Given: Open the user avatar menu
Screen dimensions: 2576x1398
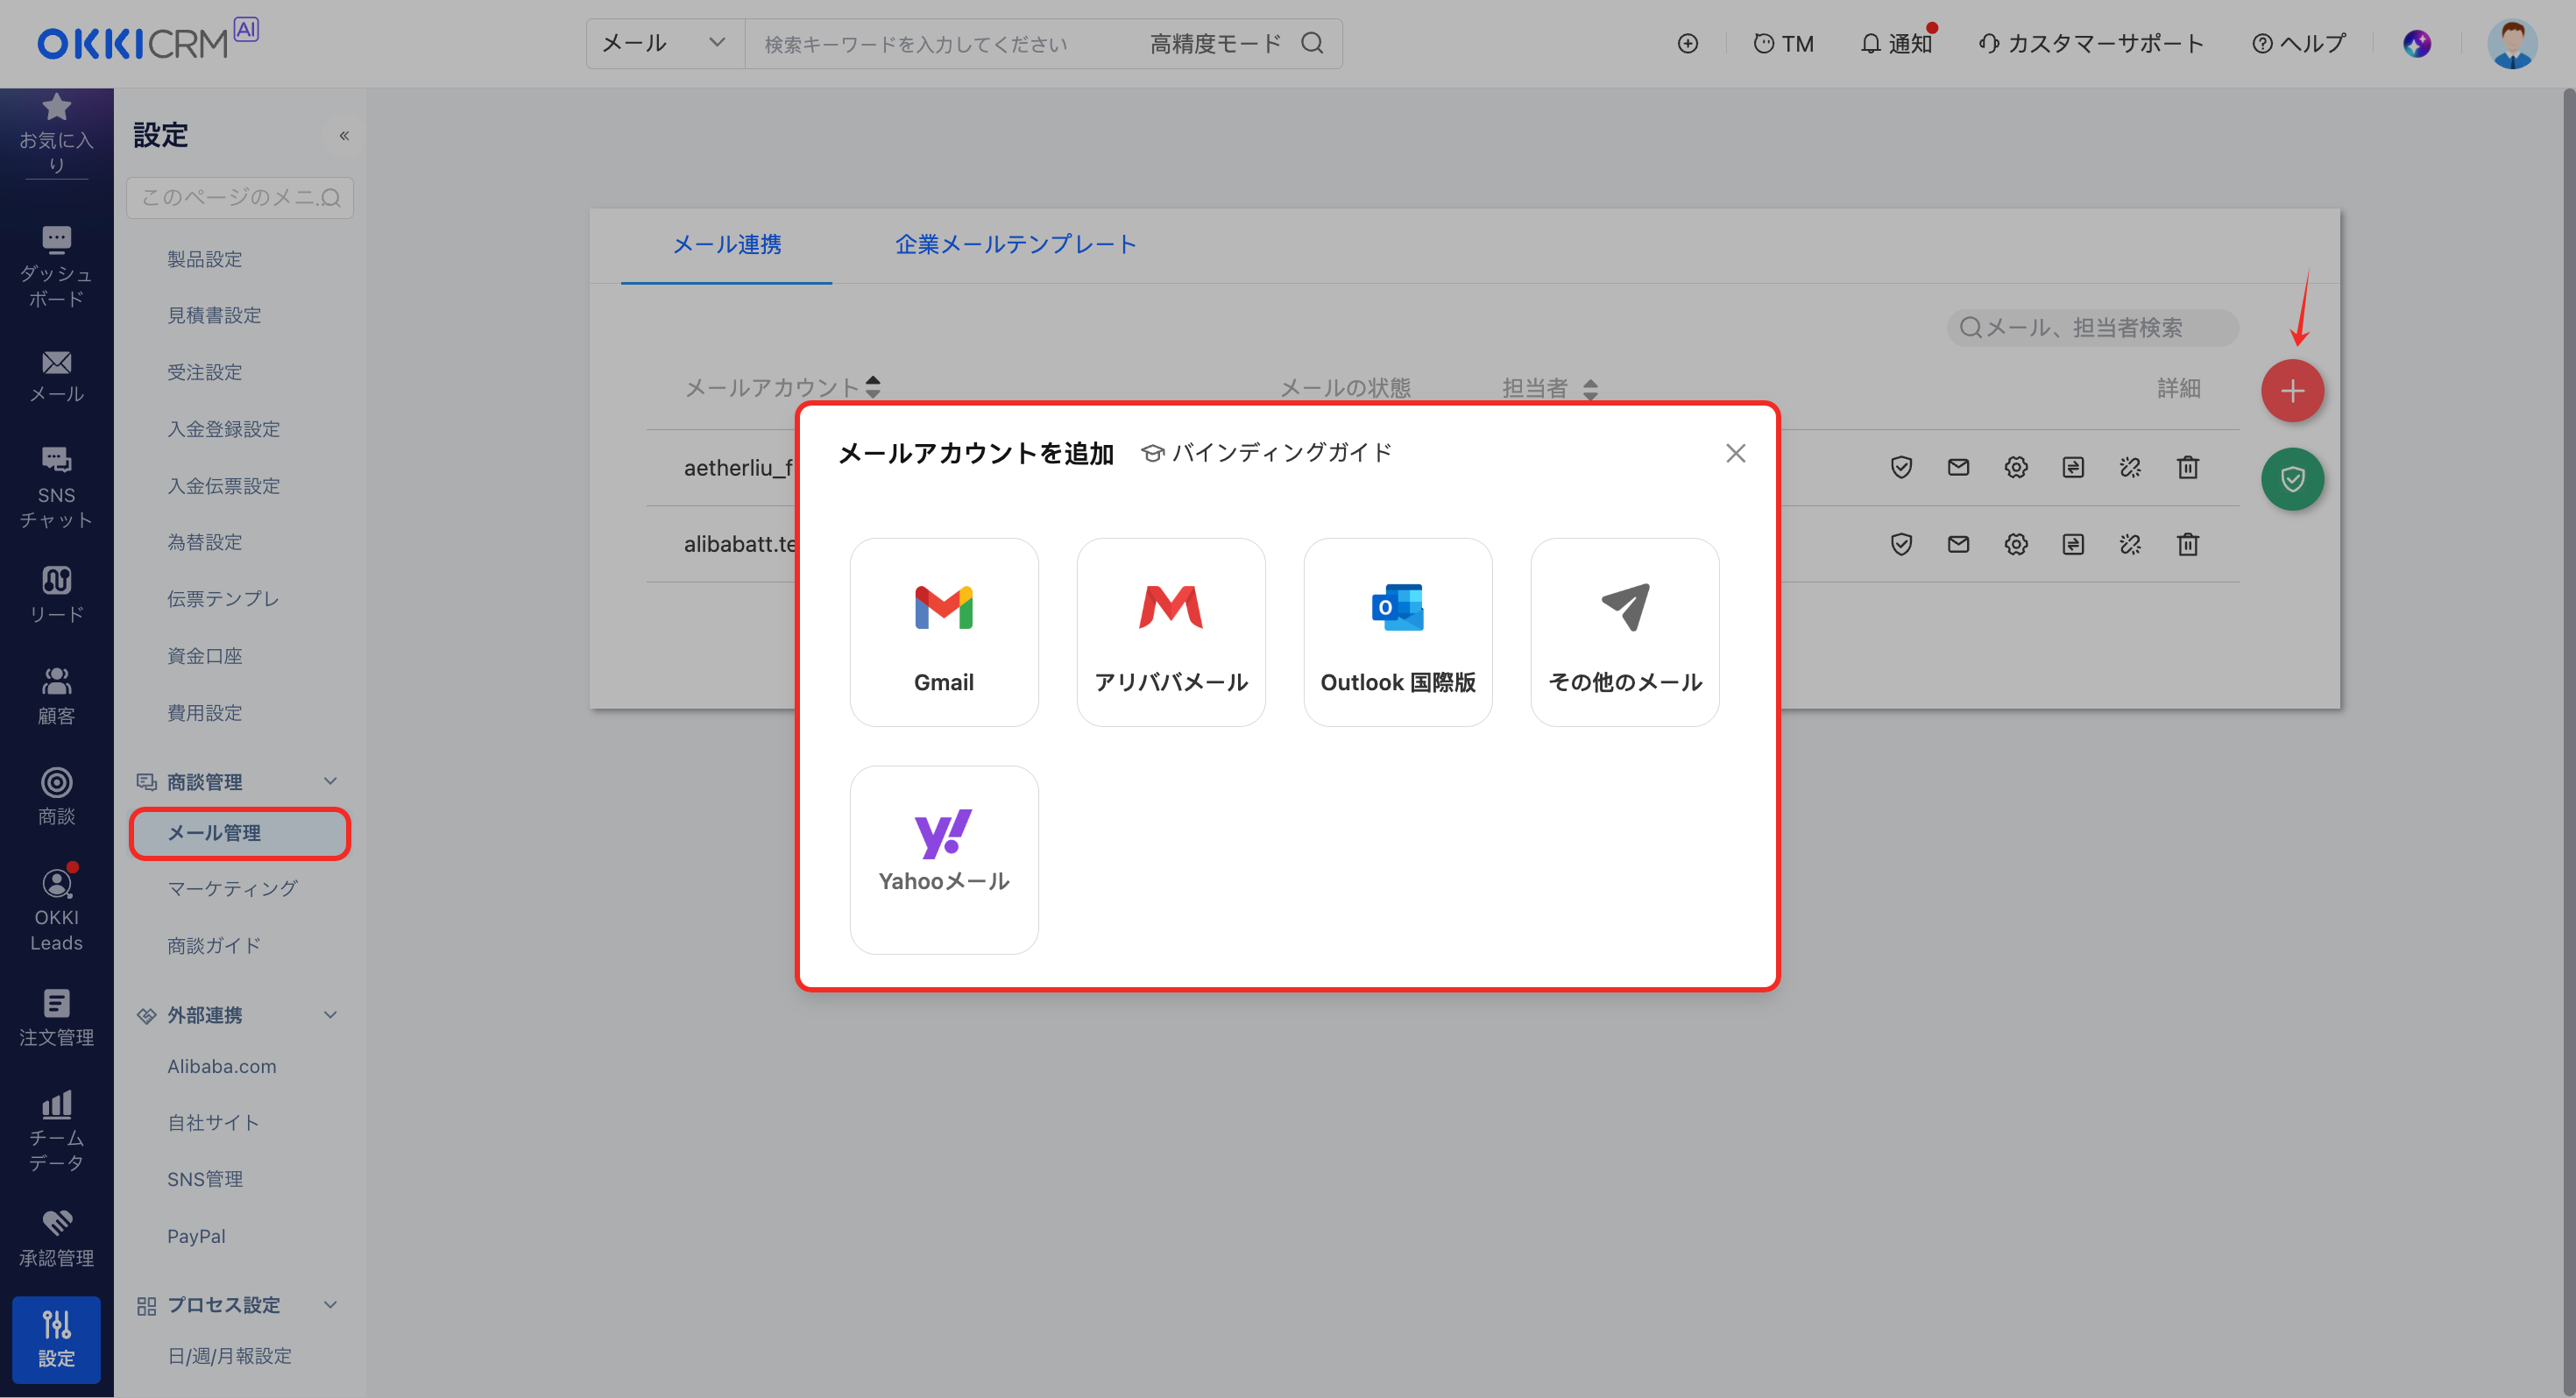Looking at the screenshot, I should point(2511,44).
